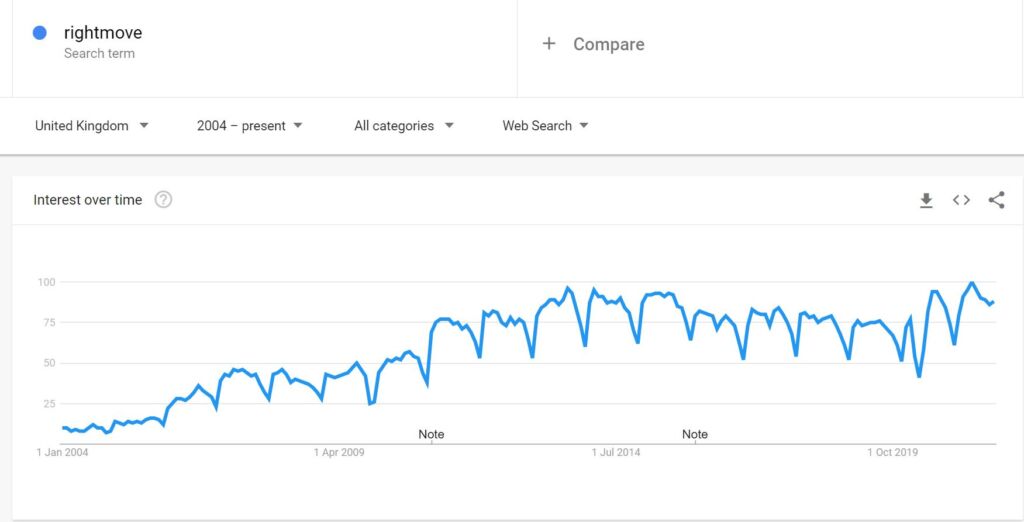
Task: Click the 1 Jul 2014 axis label
Action: click(615, 452)
